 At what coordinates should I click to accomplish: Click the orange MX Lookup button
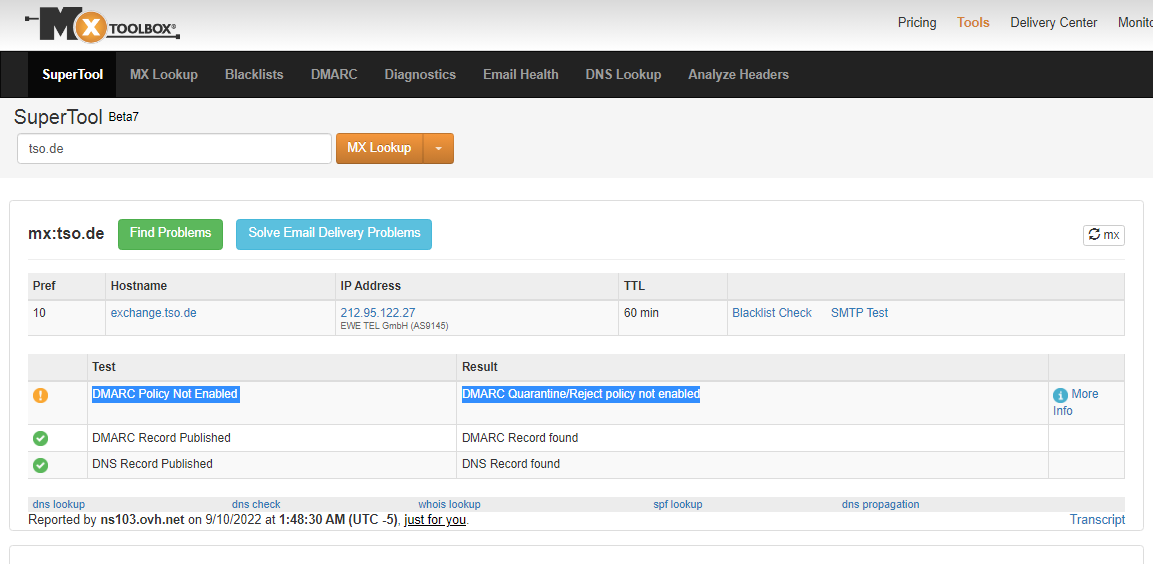click(x=379, y=149)
